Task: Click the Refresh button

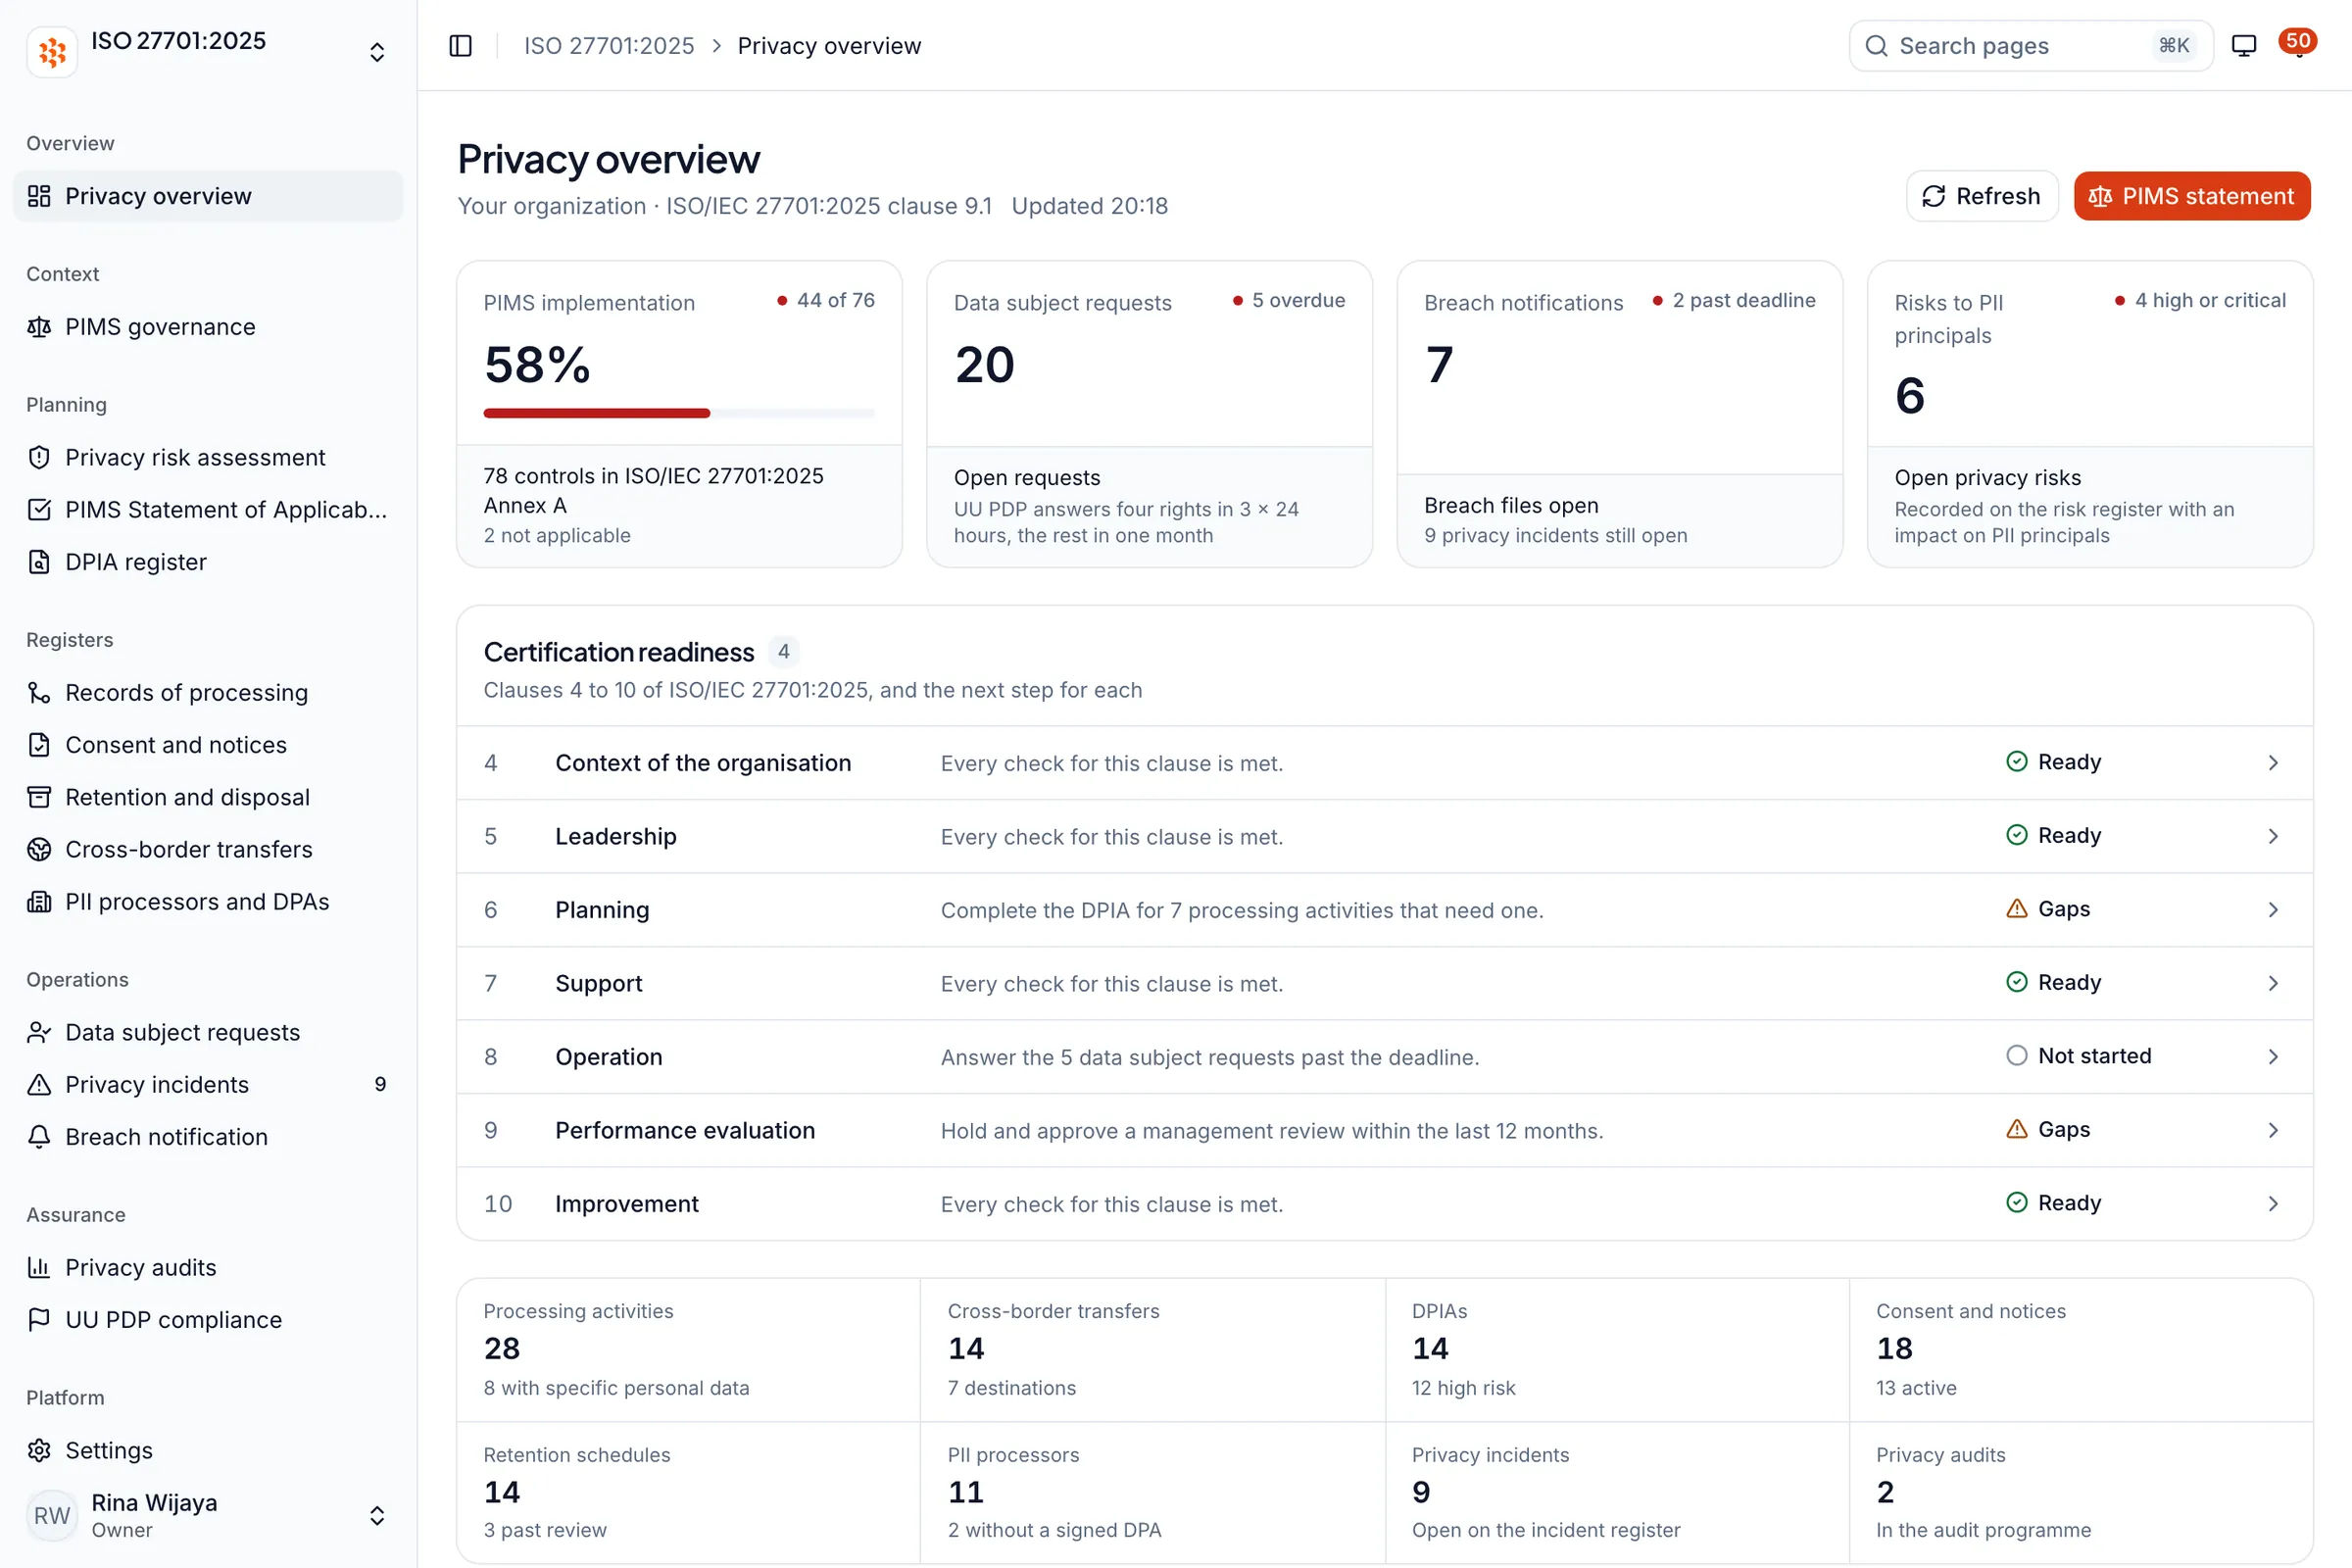Action: pyautogui.click(x=1982, y=196)
